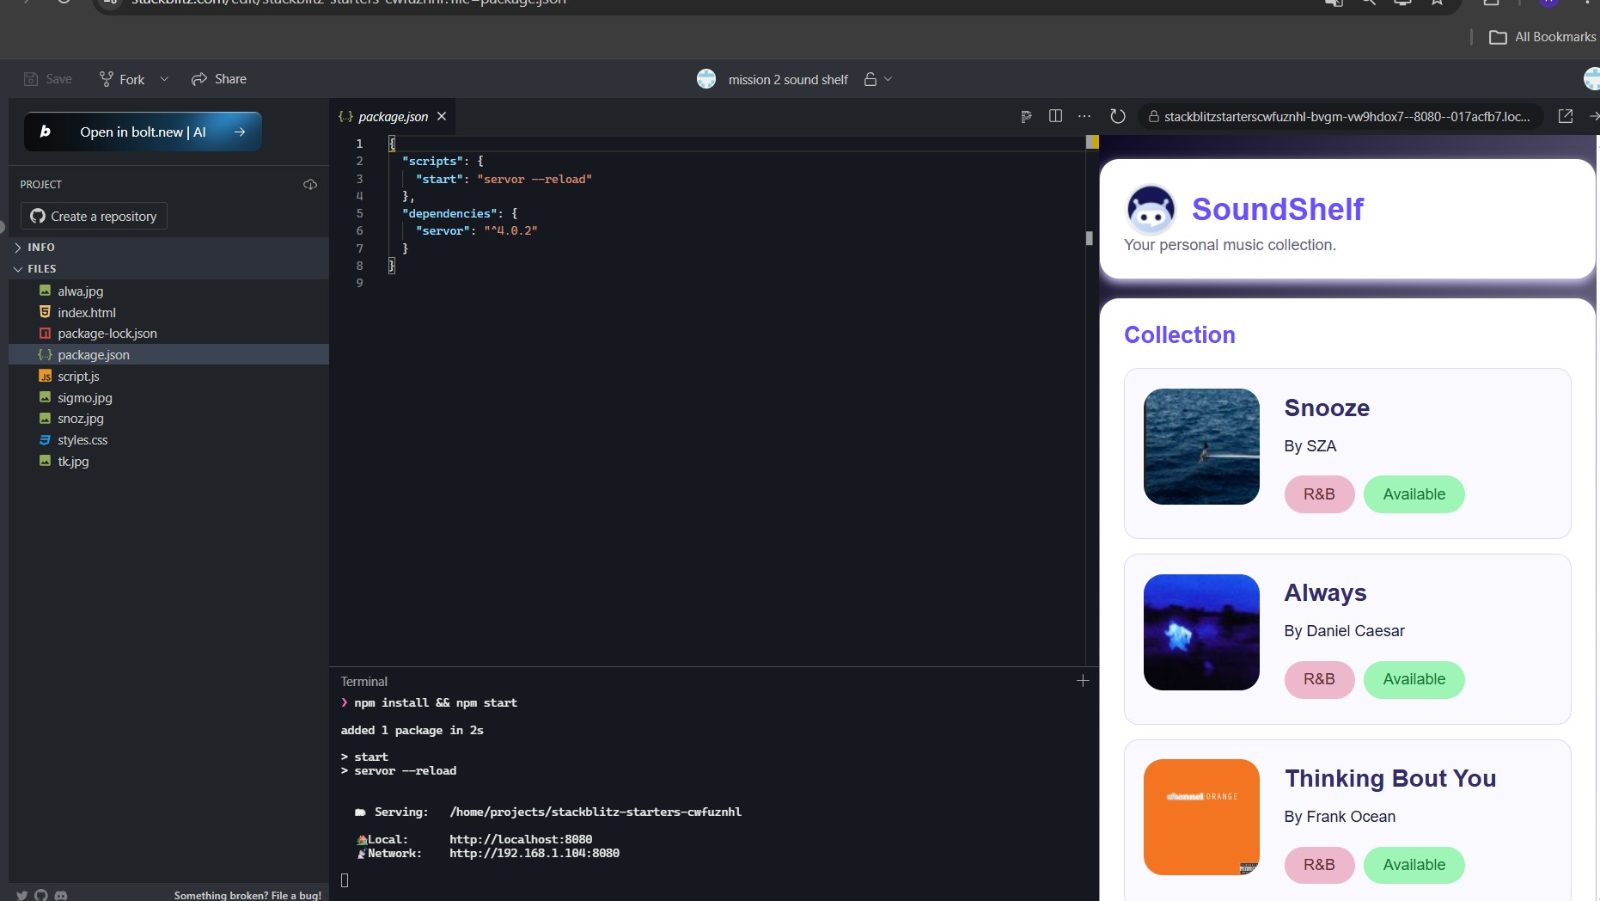Click the Prettier format icon in editor toolbar
Image resolution: width=1600 pixels, height=901 pixels.
[1026, 117]
